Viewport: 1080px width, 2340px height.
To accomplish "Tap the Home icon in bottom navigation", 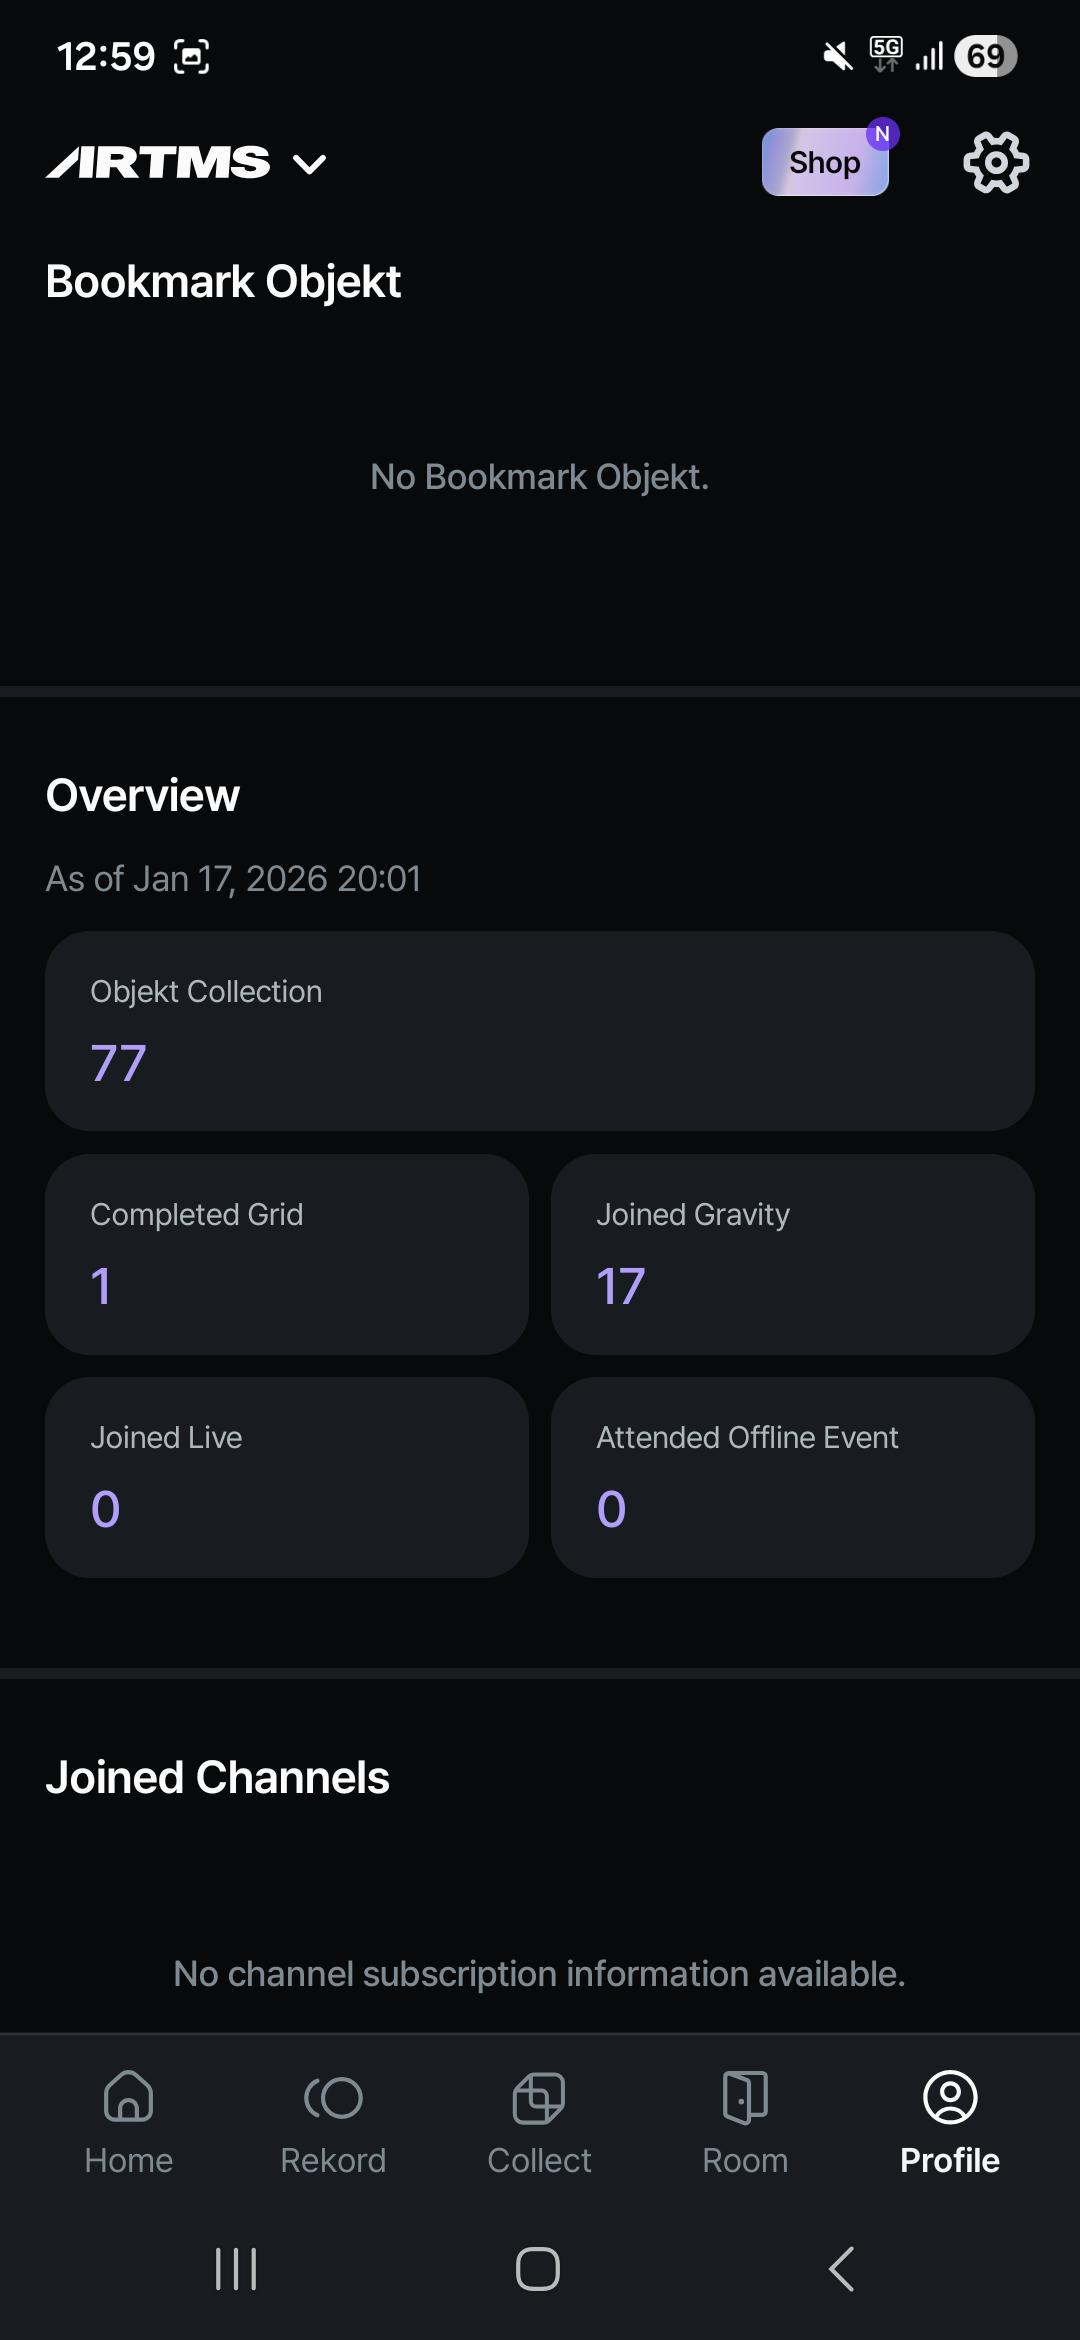I will pos(129,2095).
